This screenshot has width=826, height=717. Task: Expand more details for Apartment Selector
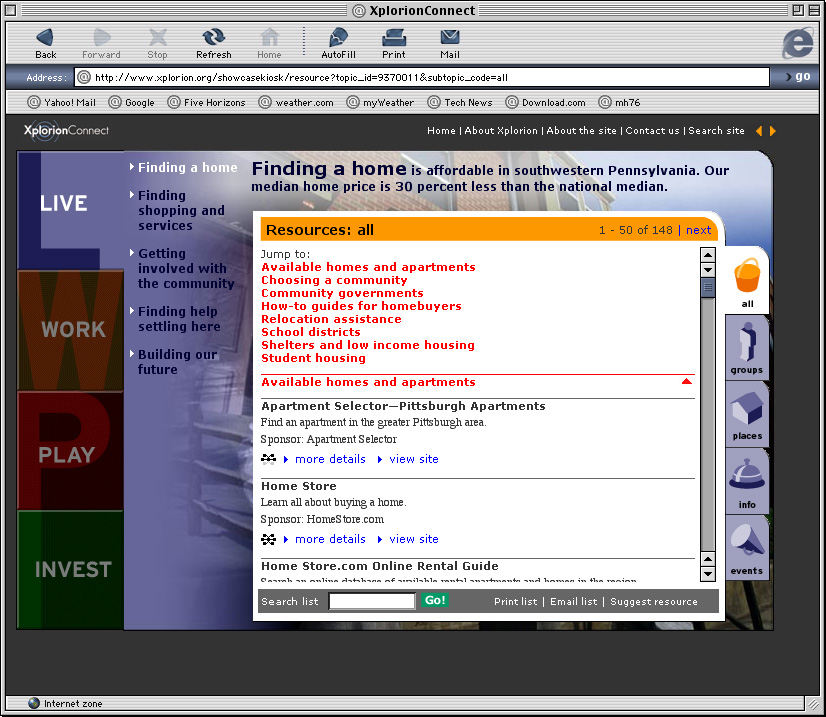point(329,459)
